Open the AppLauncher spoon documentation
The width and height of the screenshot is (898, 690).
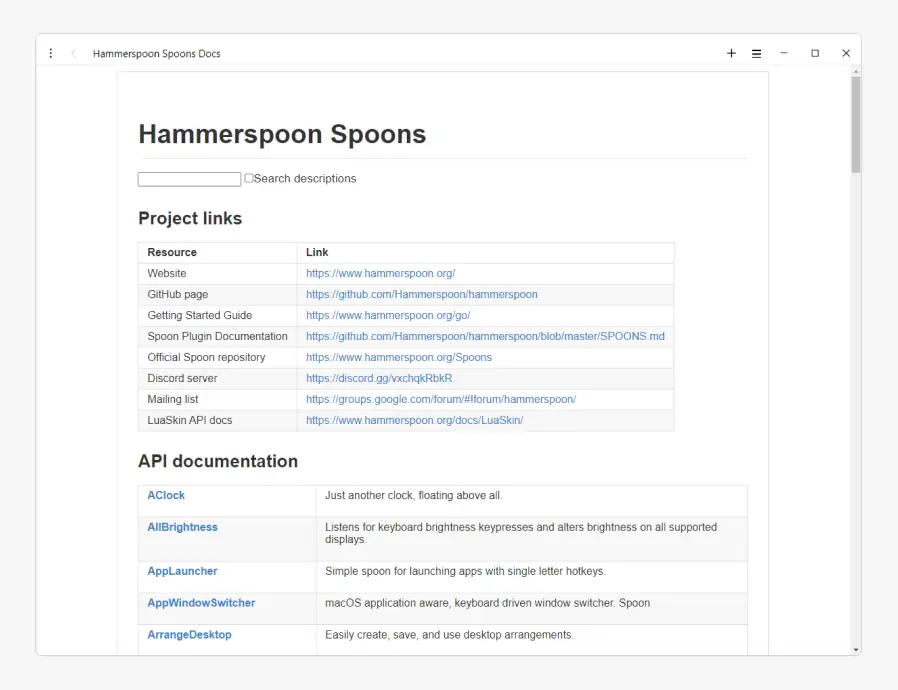pyautogui.click(x=182, y=571)
